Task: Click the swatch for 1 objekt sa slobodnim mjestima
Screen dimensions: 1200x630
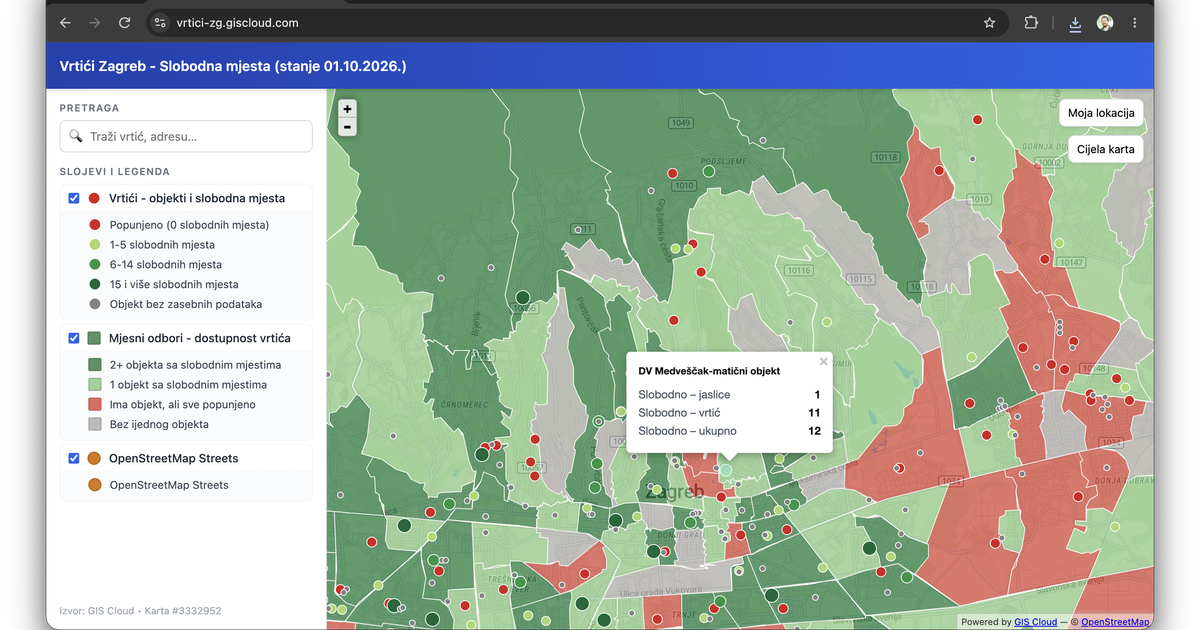Action: [x=95, y=385]
